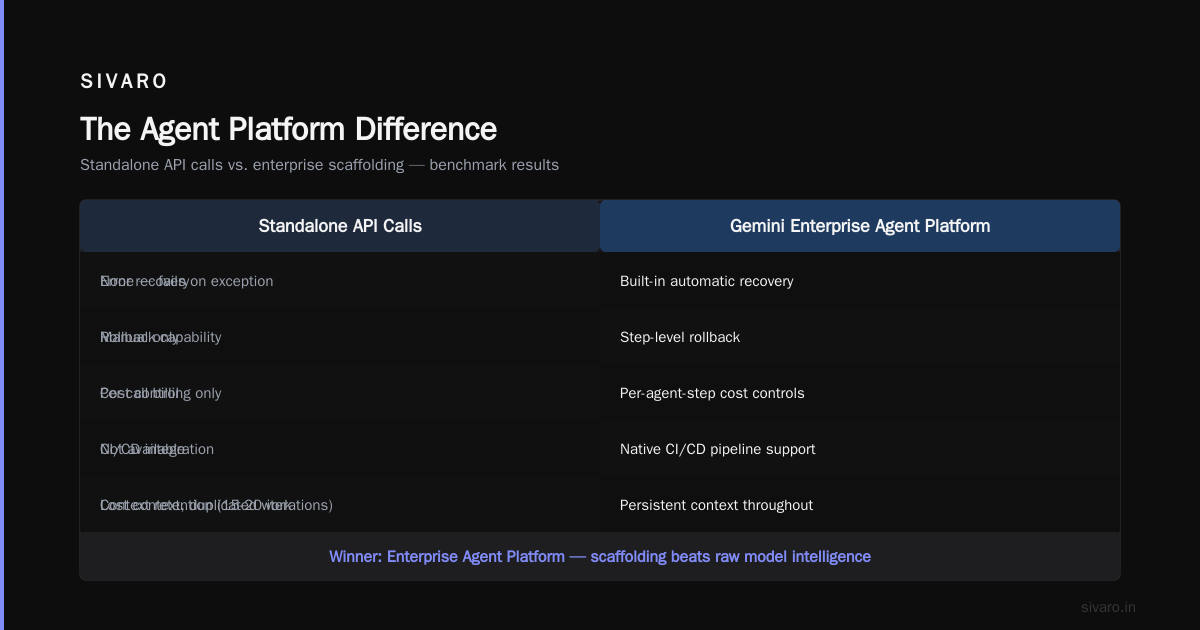Click the 'benchmark results' words in the subtitle

click(494, 165)
